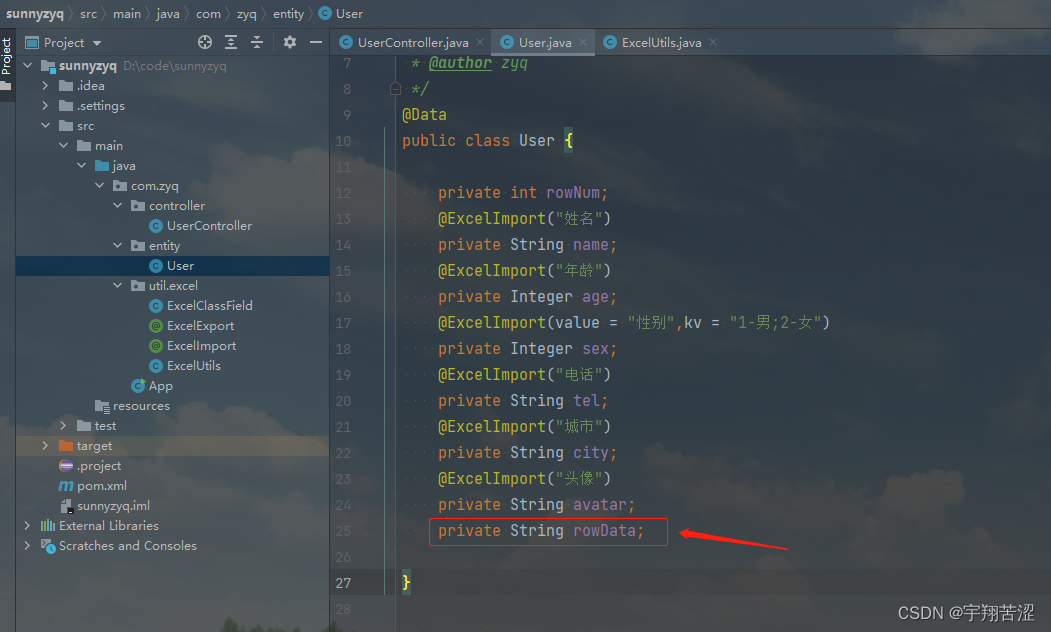
Task: Collapse the src folder
Action: click(x=46, y=125)
